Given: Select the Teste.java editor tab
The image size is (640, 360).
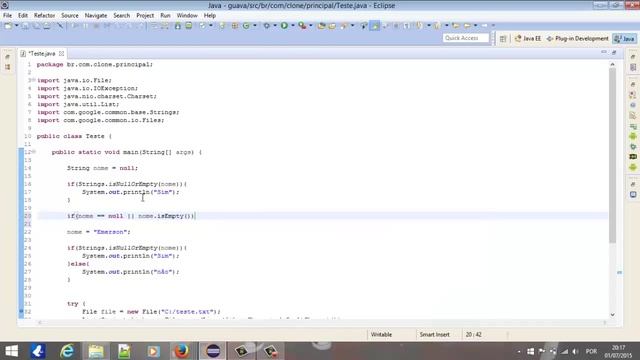Looking at the screenshot, I should point(42,53).
